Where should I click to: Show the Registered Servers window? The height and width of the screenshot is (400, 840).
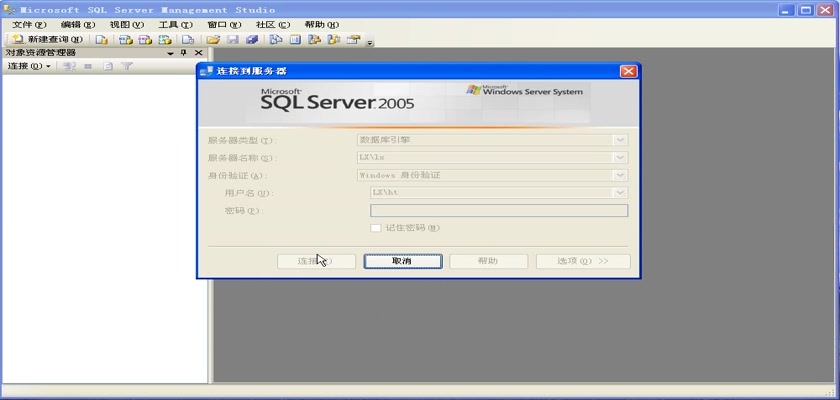pos(276,40)
